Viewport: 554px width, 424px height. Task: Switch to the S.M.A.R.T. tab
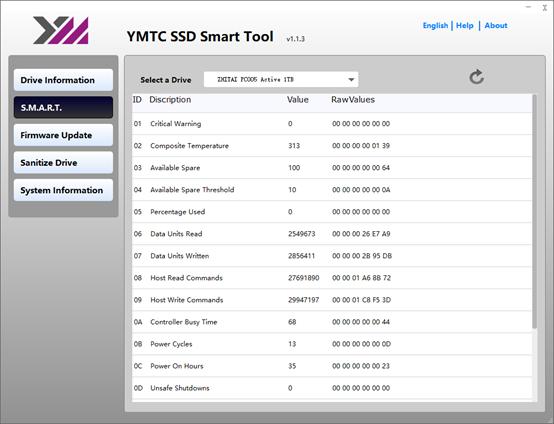point(64,107)
